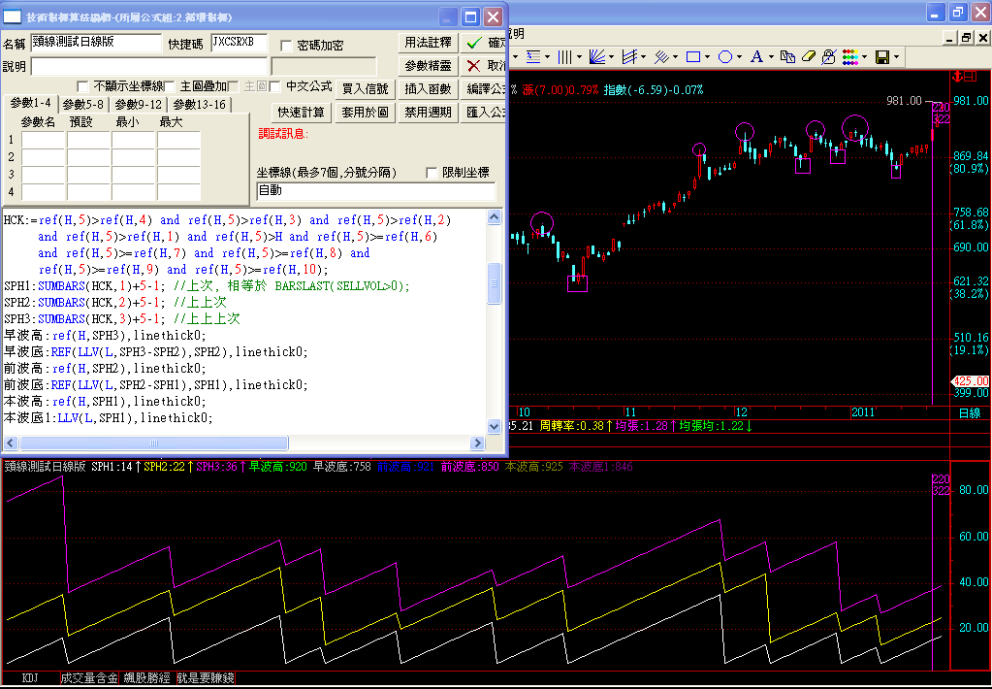Select the fan lines drawing tool
The image size is (992, 689).
[x=597, y=57]
